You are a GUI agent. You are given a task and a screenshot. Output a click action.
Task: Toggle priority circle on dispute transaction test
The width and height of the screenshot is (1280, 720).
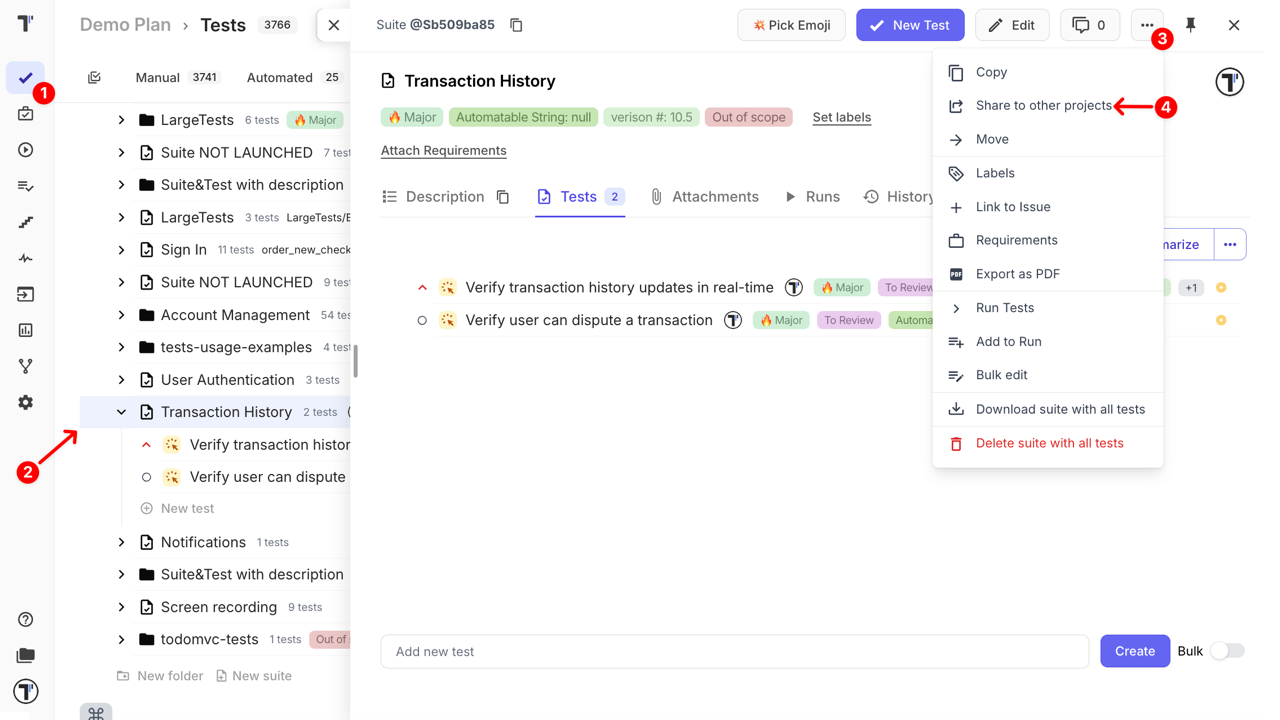pos(422,320)
